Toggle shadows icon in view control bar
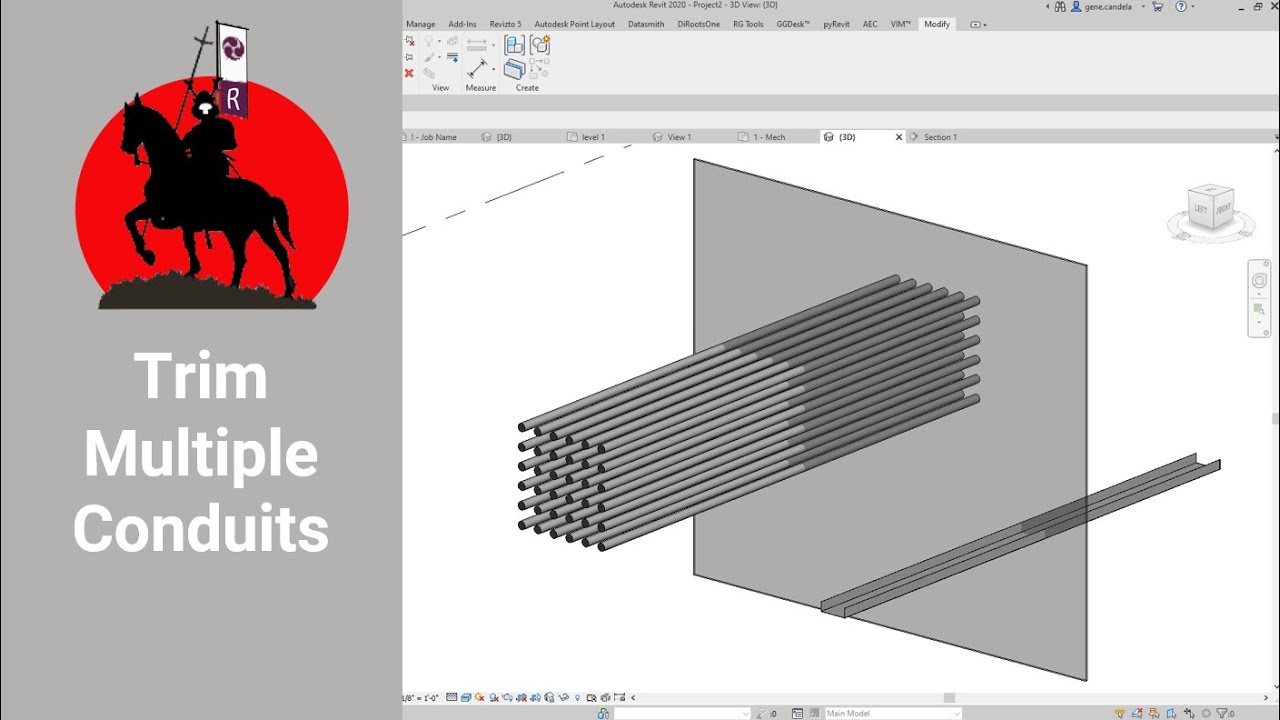 click(494, 697)
